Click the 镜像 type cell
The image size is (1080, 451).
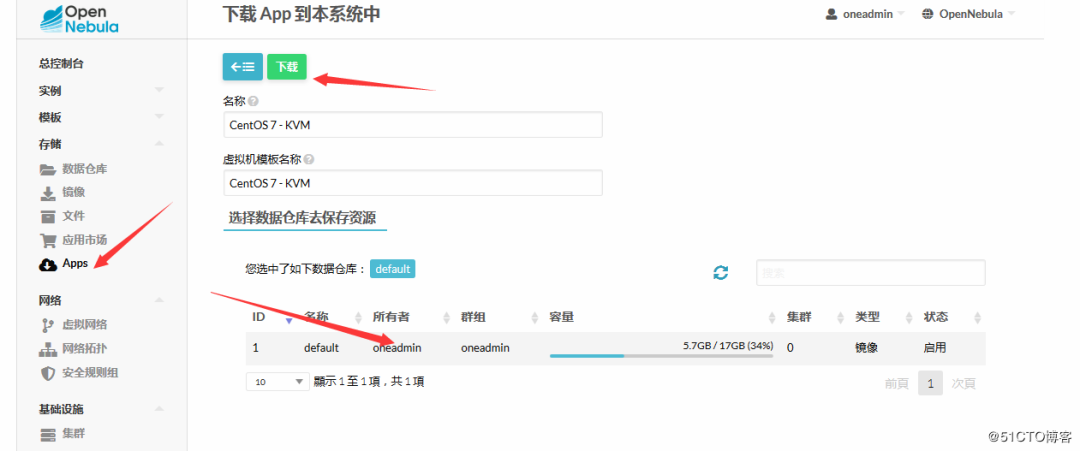coord(866,348)
